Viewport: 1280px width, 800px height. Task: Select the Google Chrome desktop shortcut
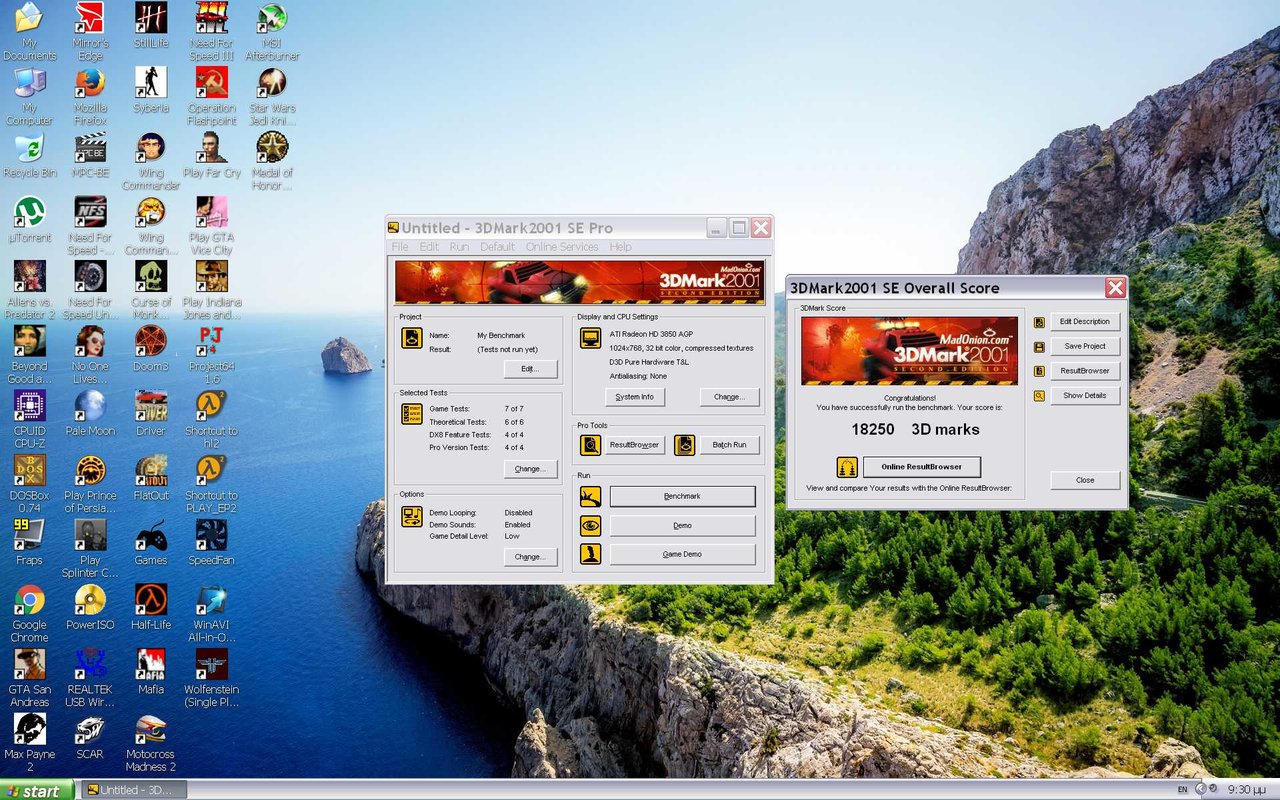(x=29, y=612)
